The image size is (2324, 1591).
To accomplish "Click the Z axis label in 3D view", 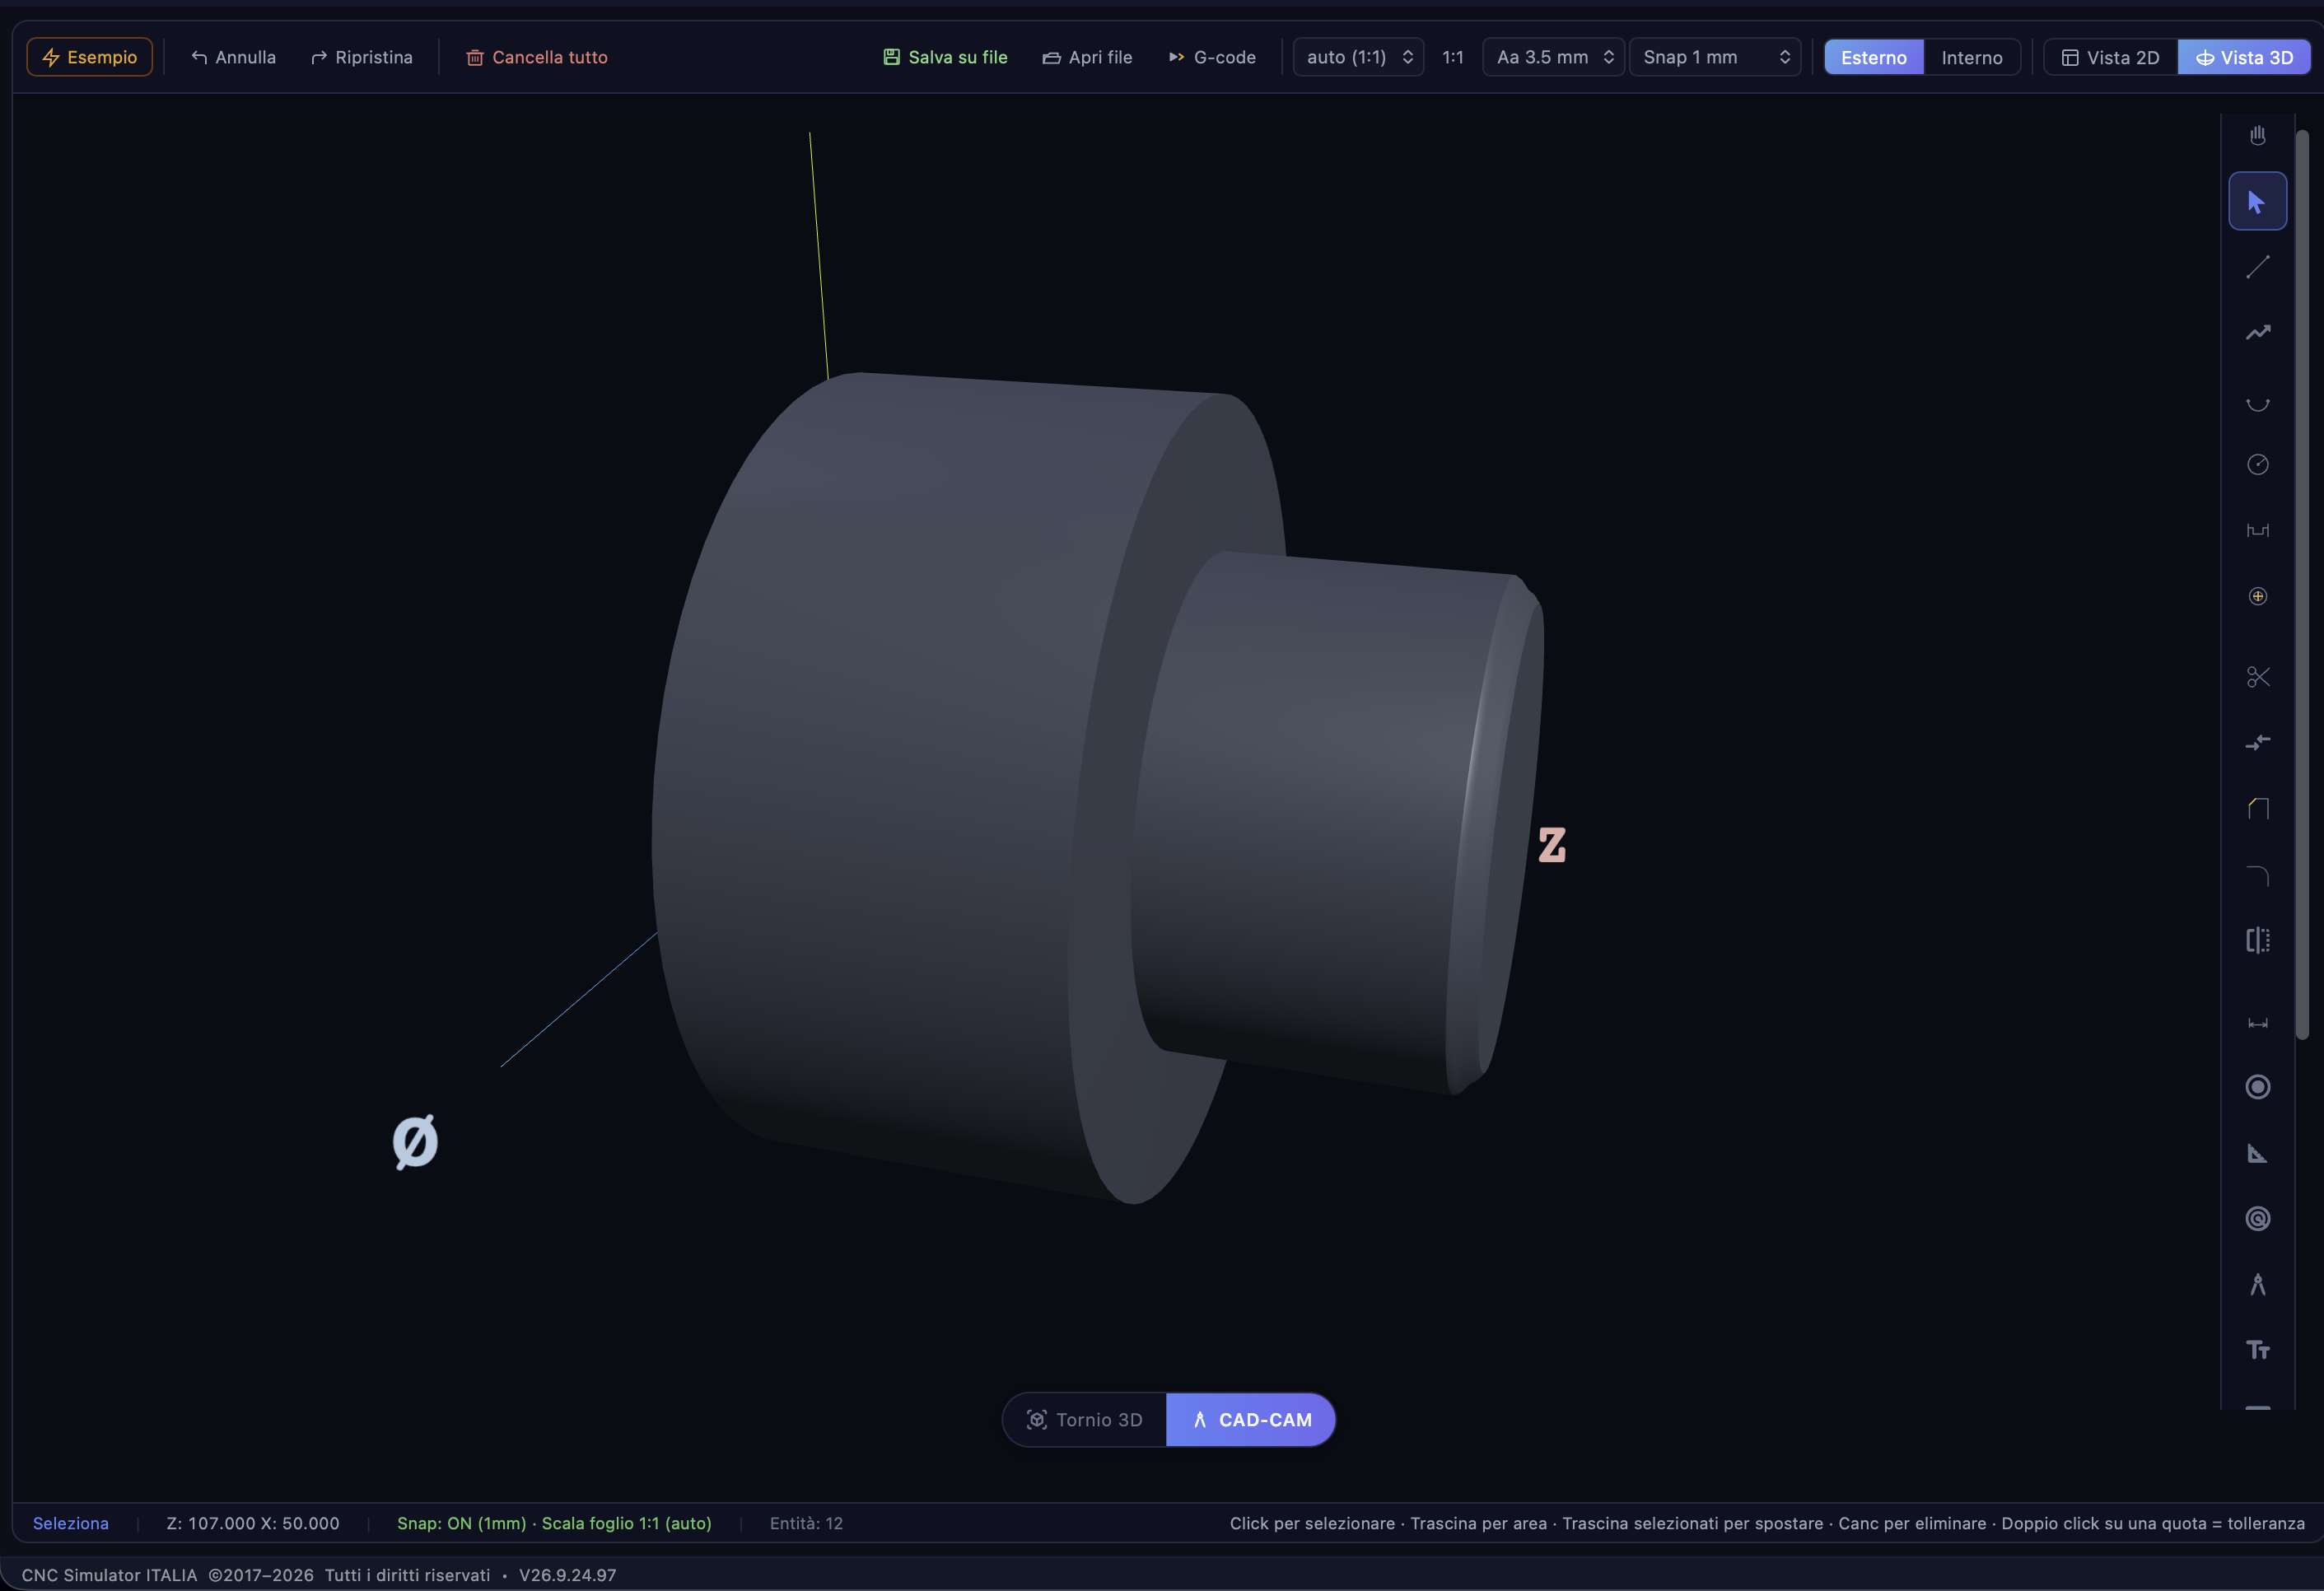I will click(x=1552, y=845).
